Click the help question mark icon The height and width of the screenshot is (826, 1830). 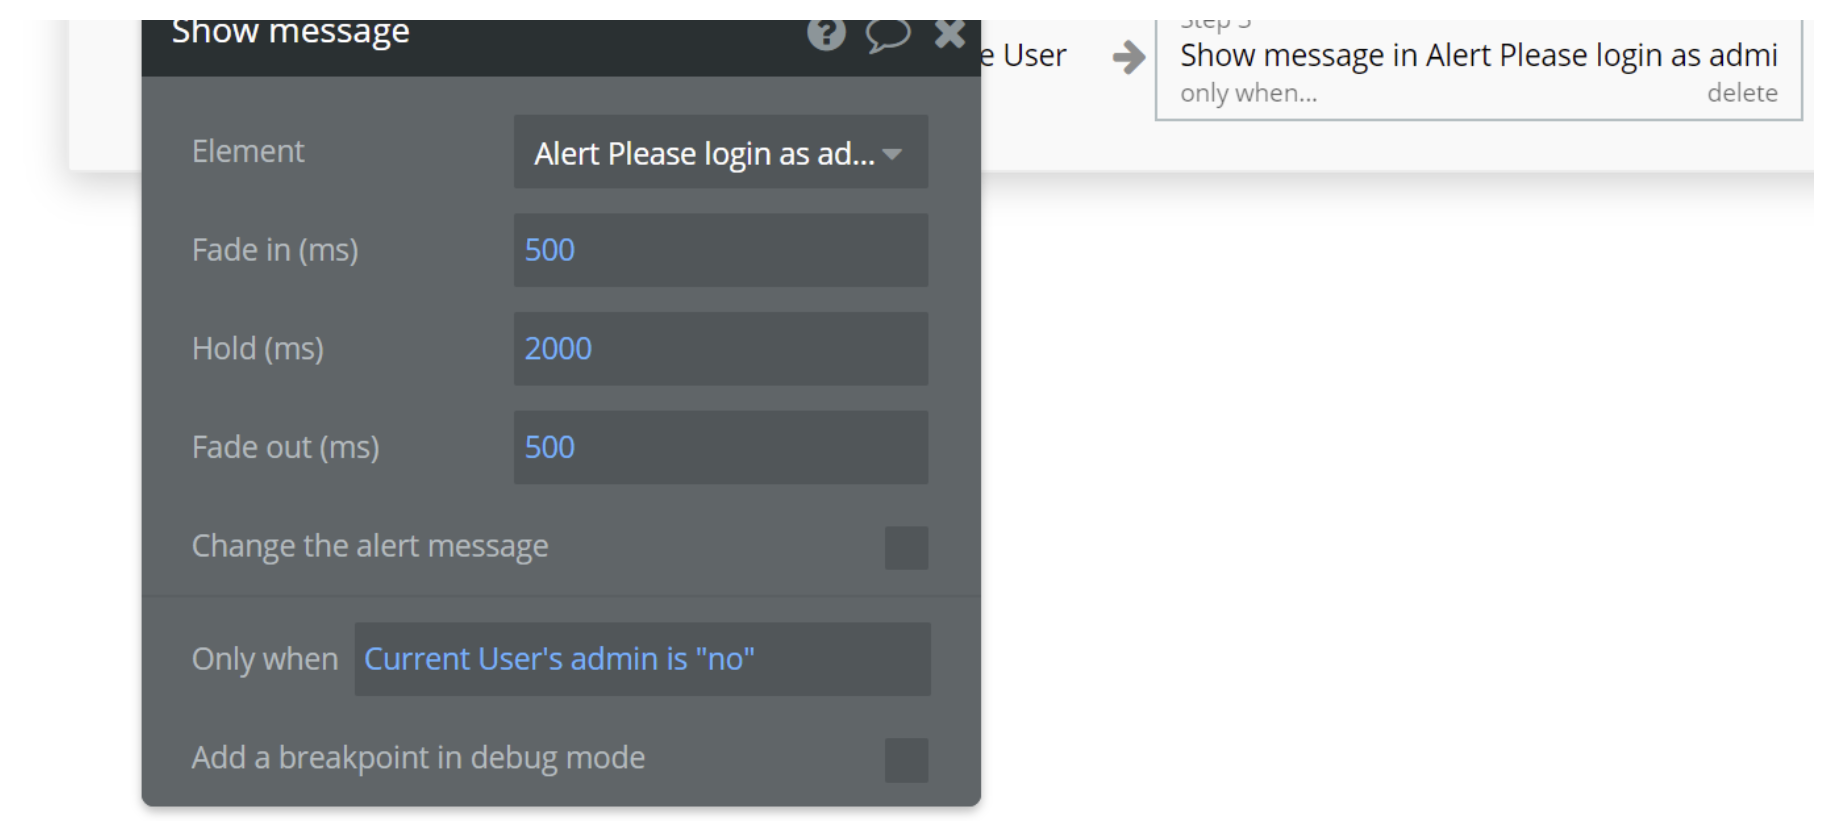tap(826, 34)
